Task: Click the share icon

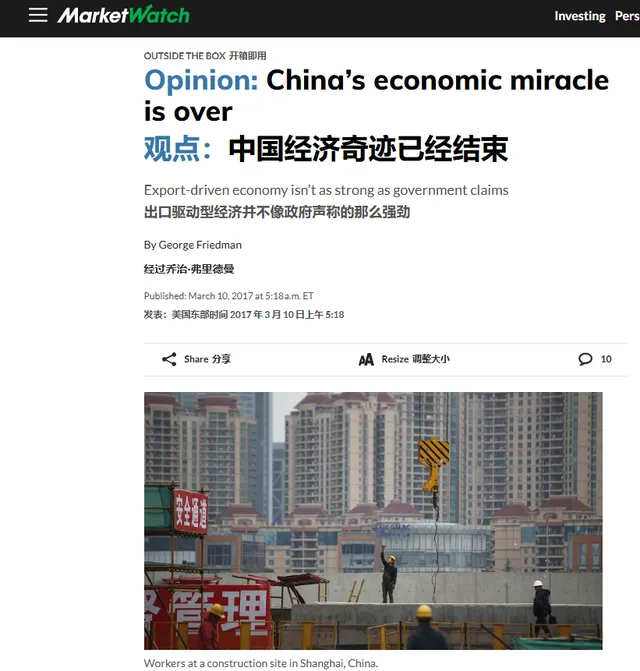Action: coord(169,359)
